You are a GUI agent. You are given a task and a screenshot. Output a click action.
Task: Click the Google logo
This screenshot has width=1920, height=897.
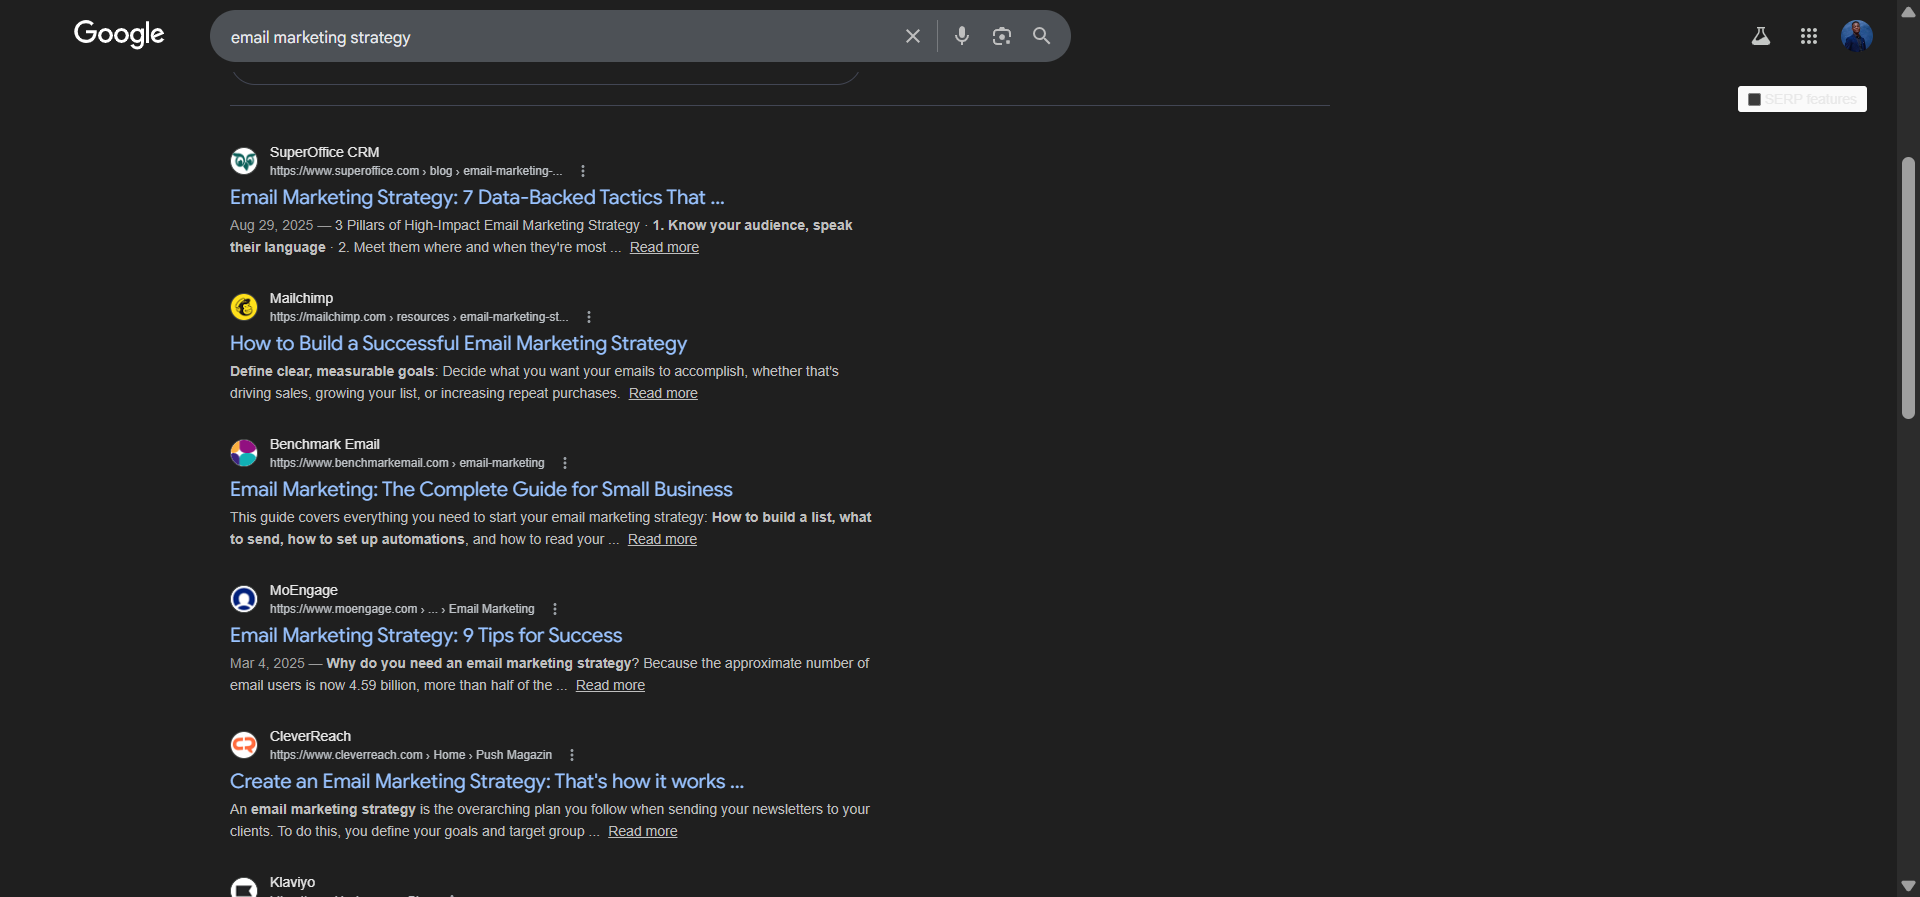[x=119, y=35]
